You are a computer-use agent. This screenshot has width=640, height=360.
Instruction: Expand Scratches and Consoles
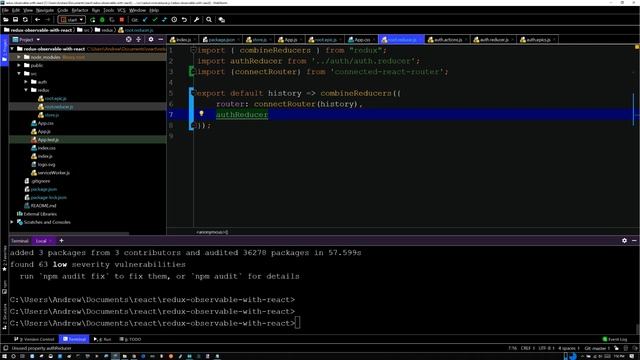pos(12,222)
